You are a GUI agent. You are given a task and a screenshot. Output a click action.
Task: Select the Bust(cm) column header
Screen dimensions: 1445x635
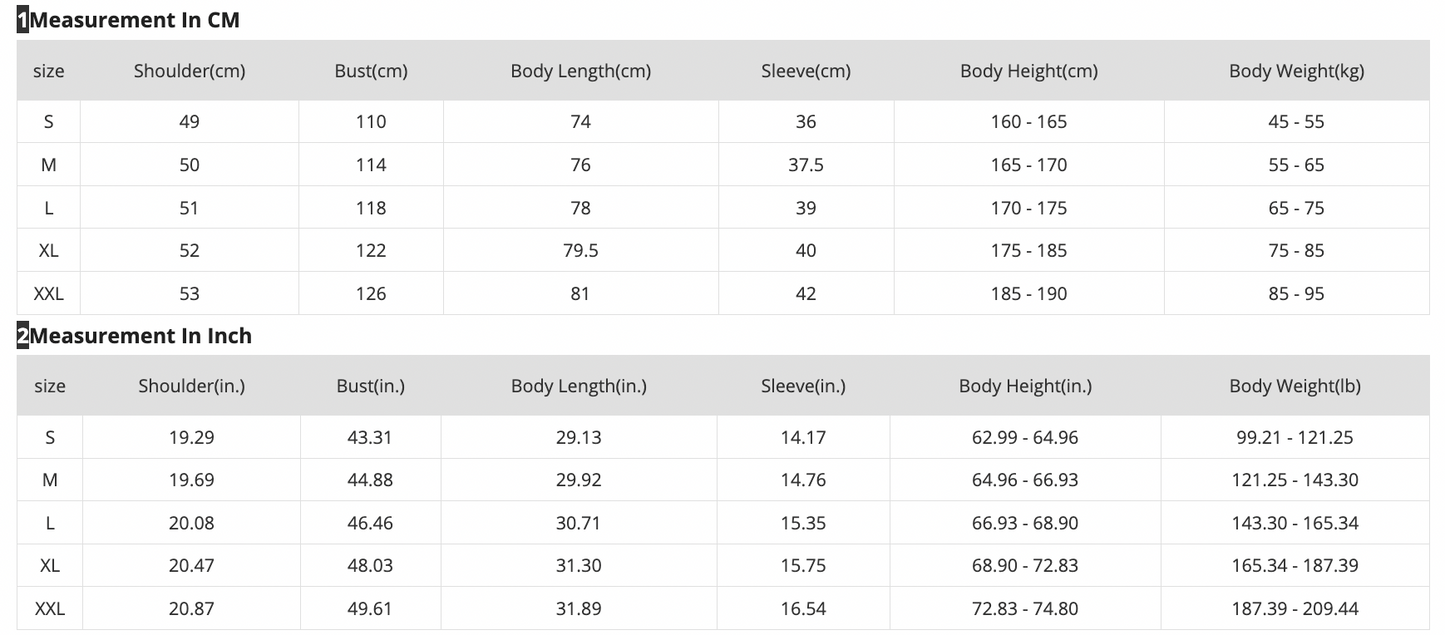point(371,71)
